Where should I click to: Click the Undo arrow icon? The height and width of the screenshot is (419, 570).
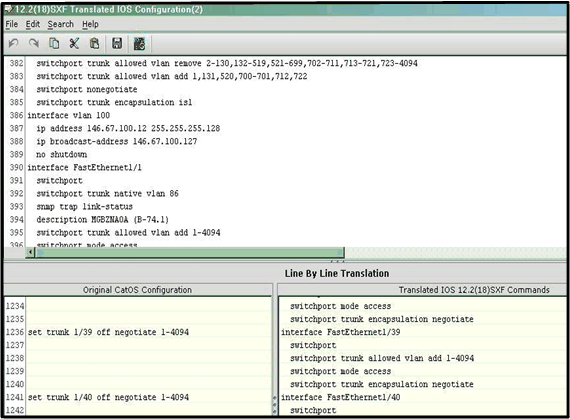[x=13, y=44]
